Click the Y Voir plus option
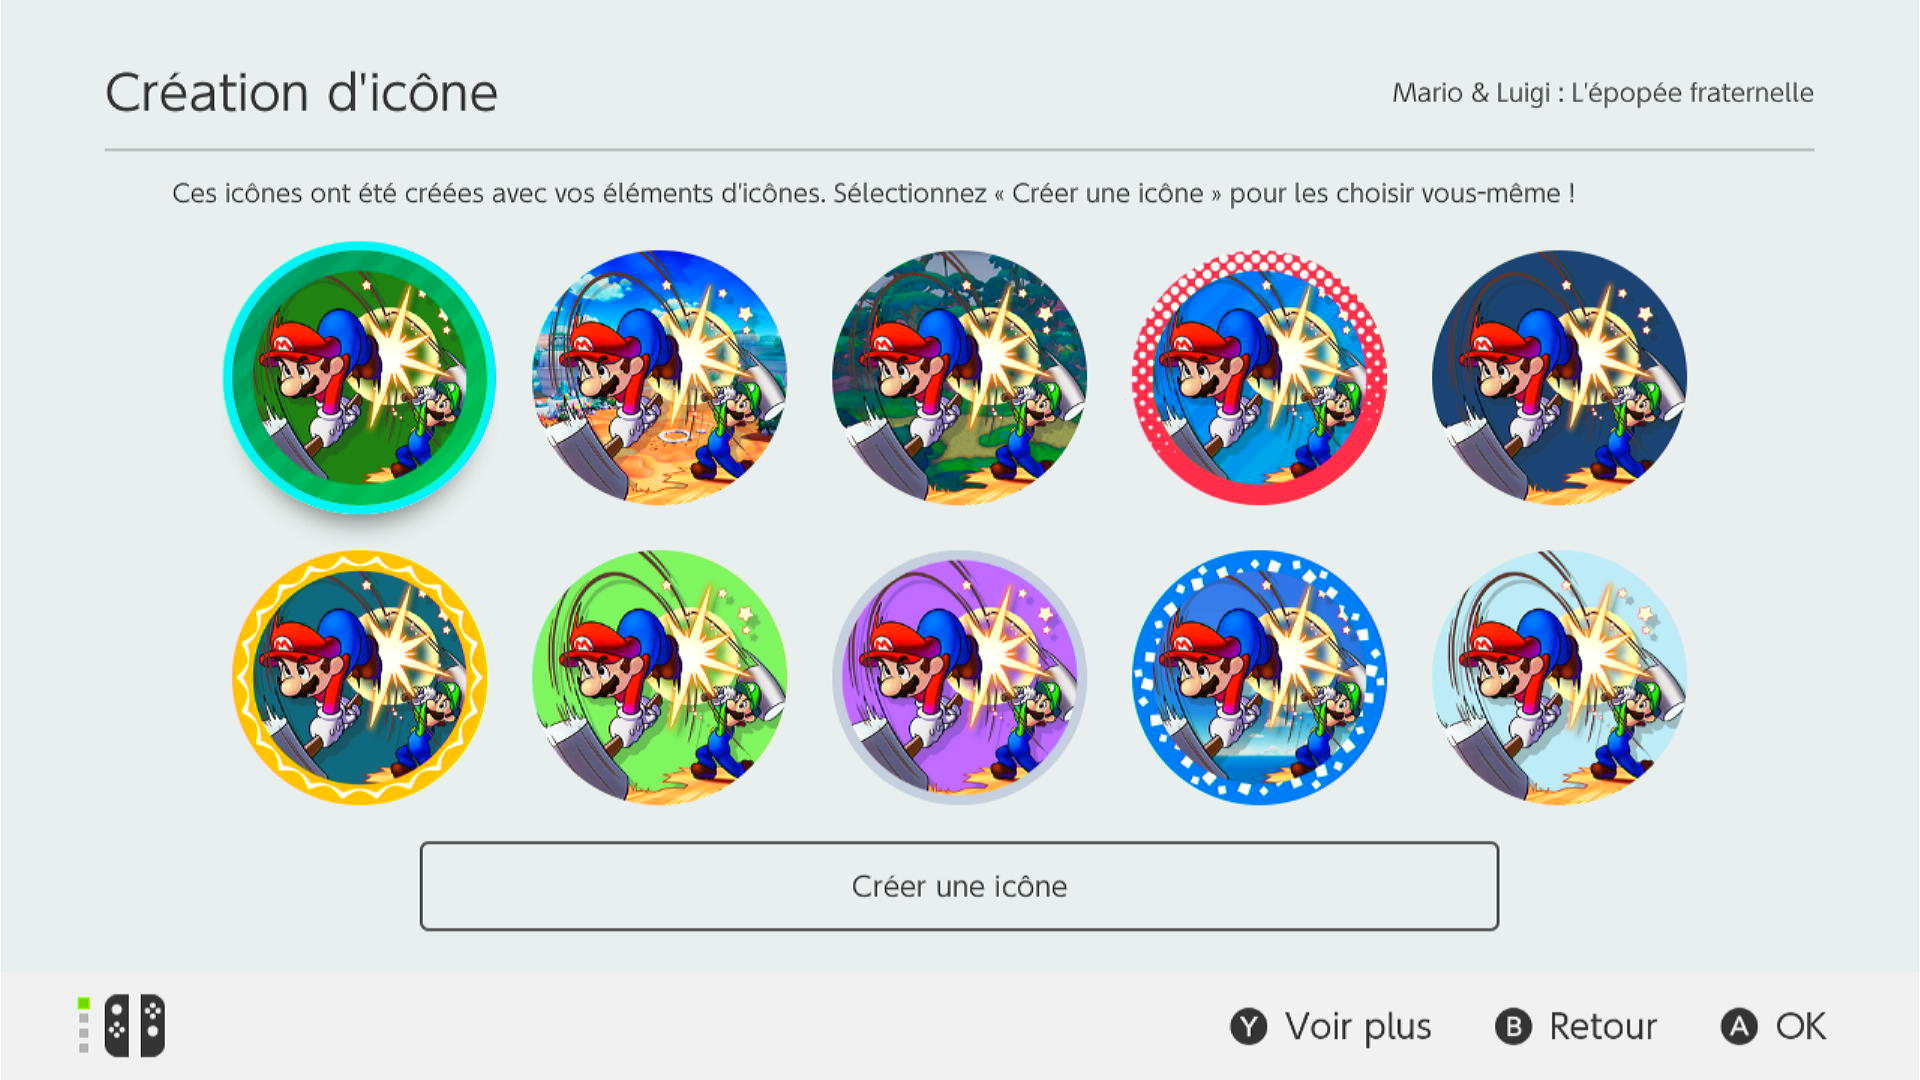 point(1331,1027)
